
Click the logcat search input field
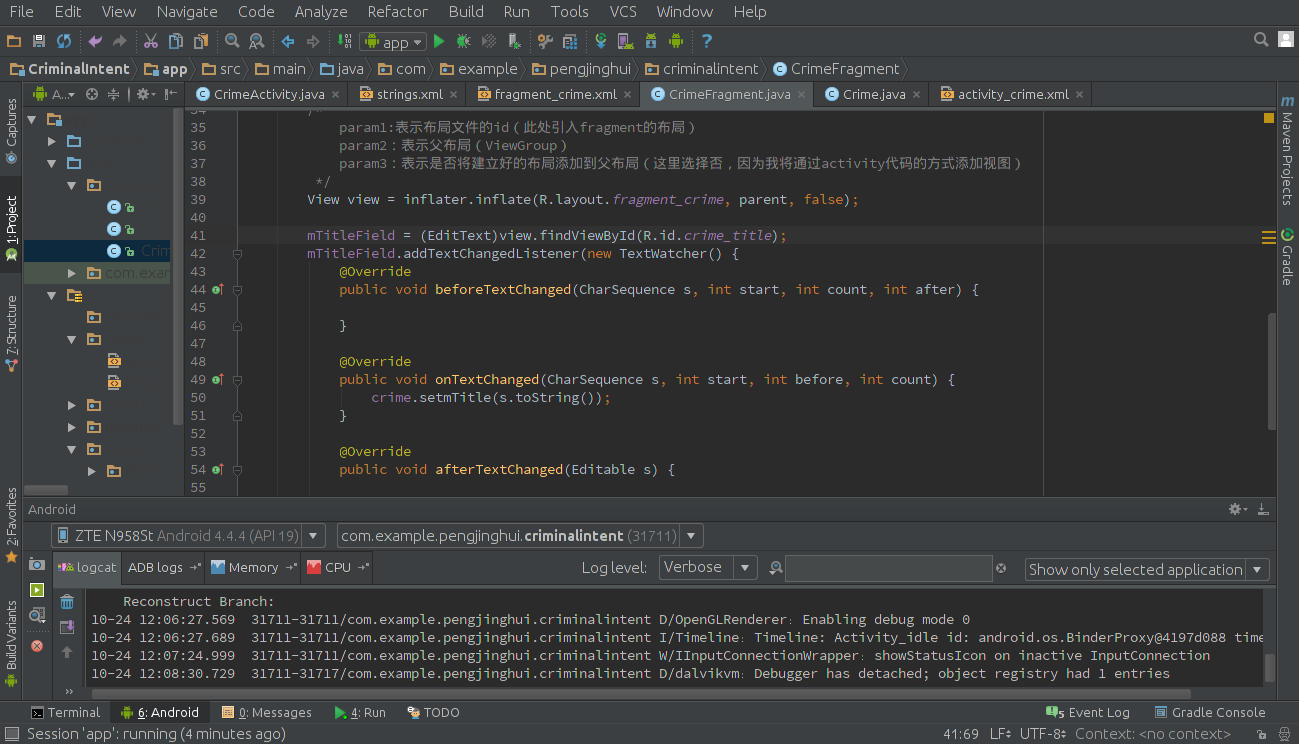tap(888, 568)
